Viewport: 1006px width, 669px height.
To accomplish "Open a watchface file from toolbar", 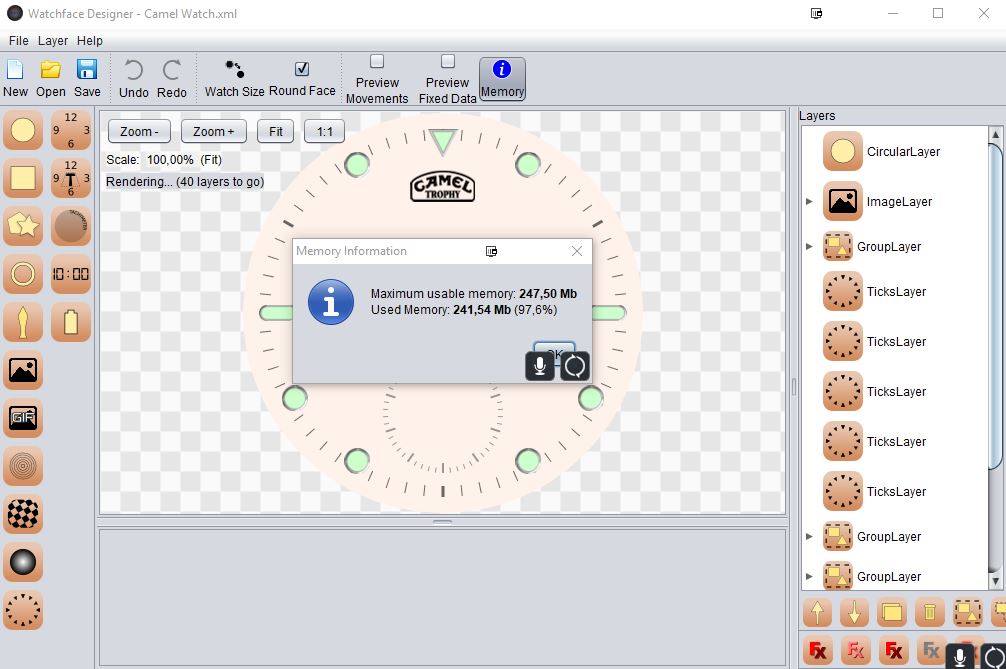I will click(51, 78).
